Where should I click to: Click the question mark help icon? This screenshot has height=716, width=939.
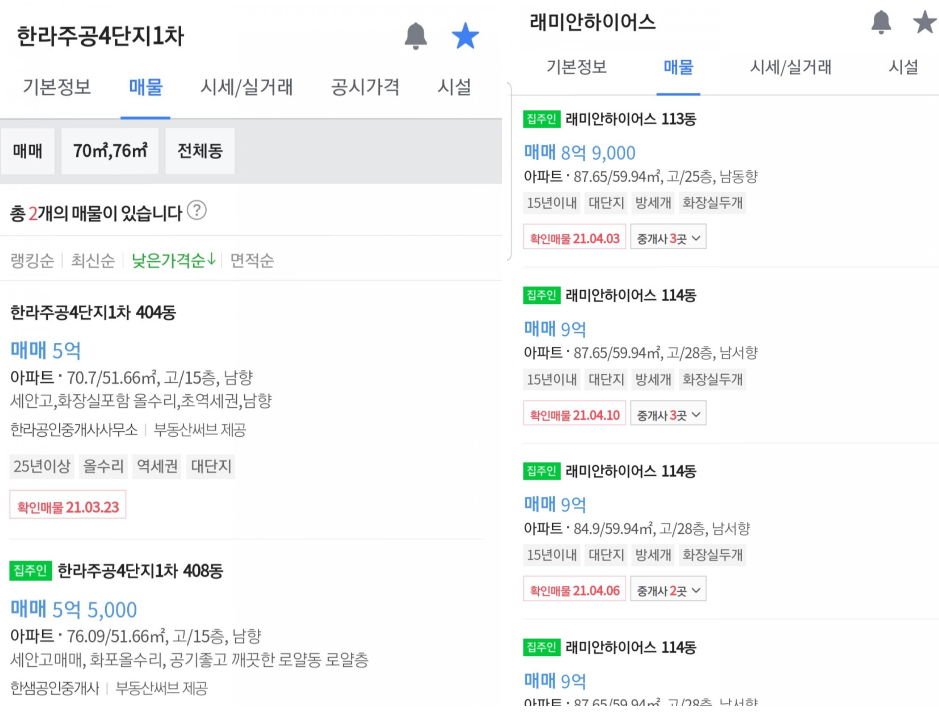pyautogui.click(x=197, y=211)
